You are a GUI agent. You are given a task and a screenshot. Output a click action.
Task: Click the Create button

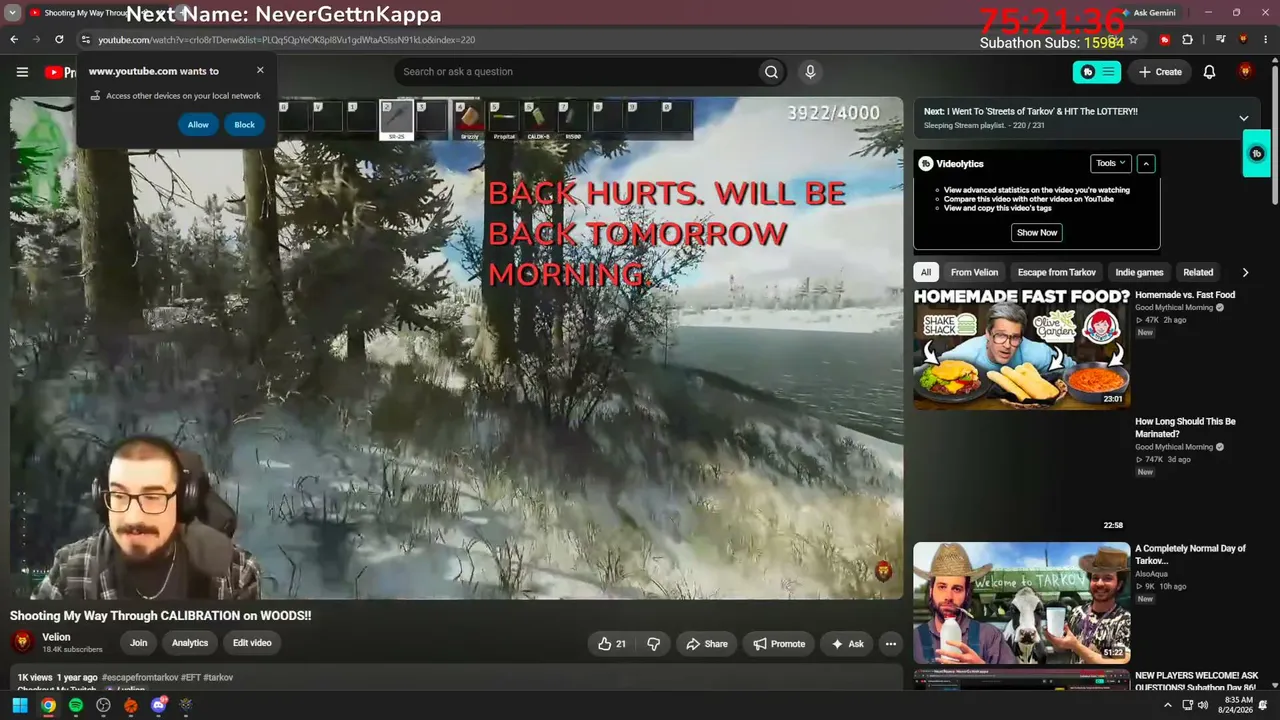click(1160, 72)
